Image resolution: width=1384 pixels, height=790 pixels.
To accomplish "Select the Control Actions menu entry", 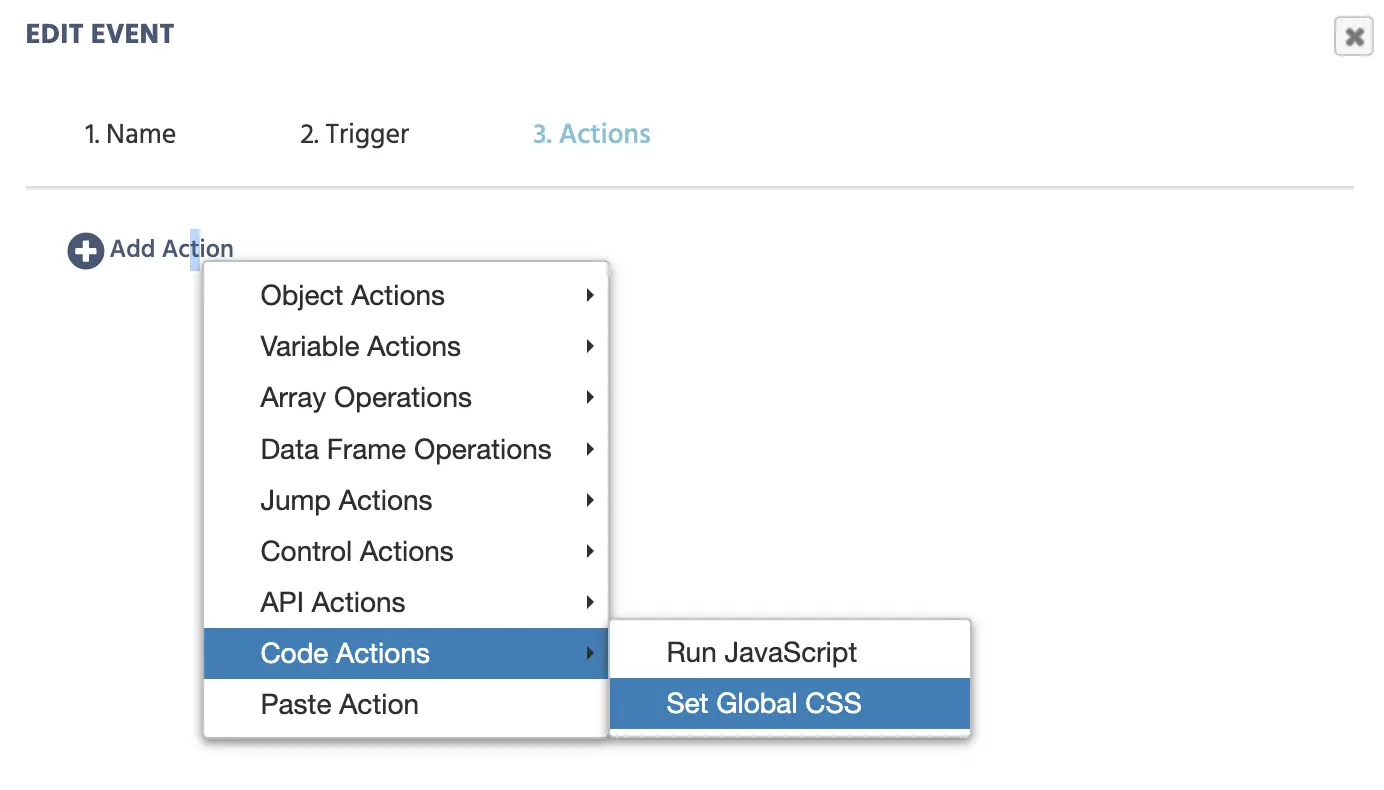I will pyautogui.click(x=357, y=552).
